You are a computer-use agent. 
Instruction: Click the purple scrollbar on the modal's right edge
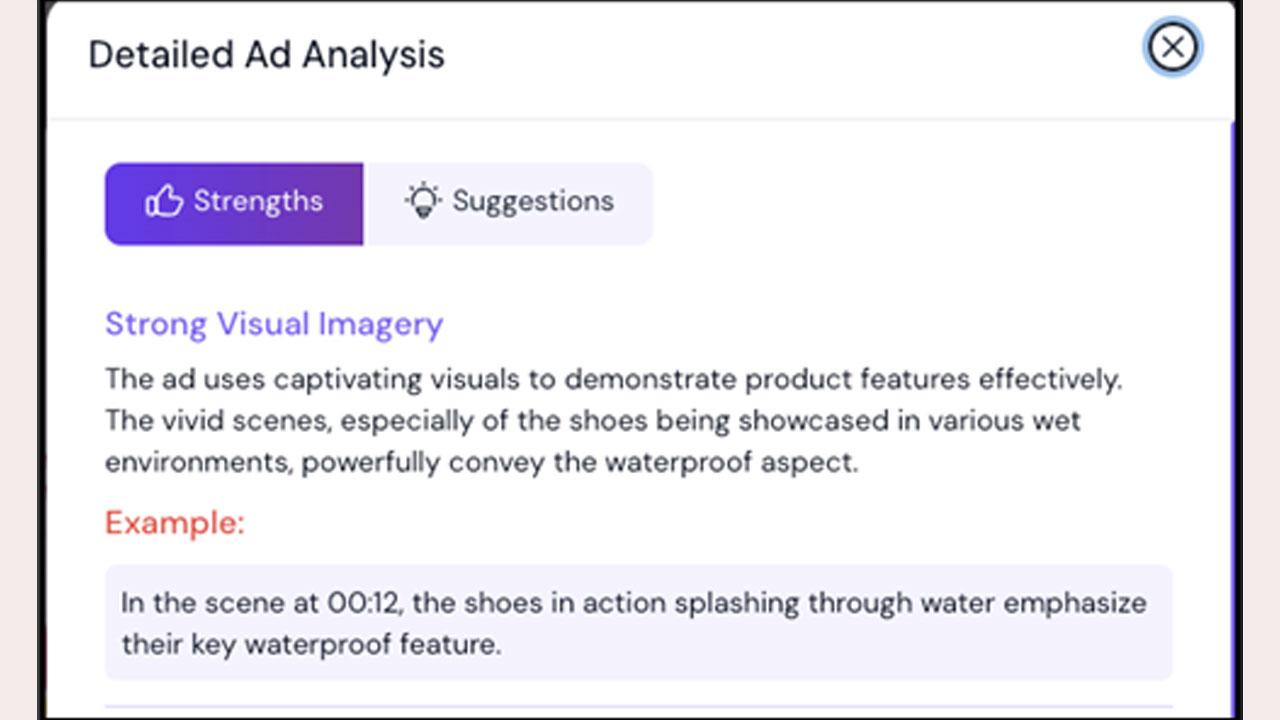(1232, 420)
